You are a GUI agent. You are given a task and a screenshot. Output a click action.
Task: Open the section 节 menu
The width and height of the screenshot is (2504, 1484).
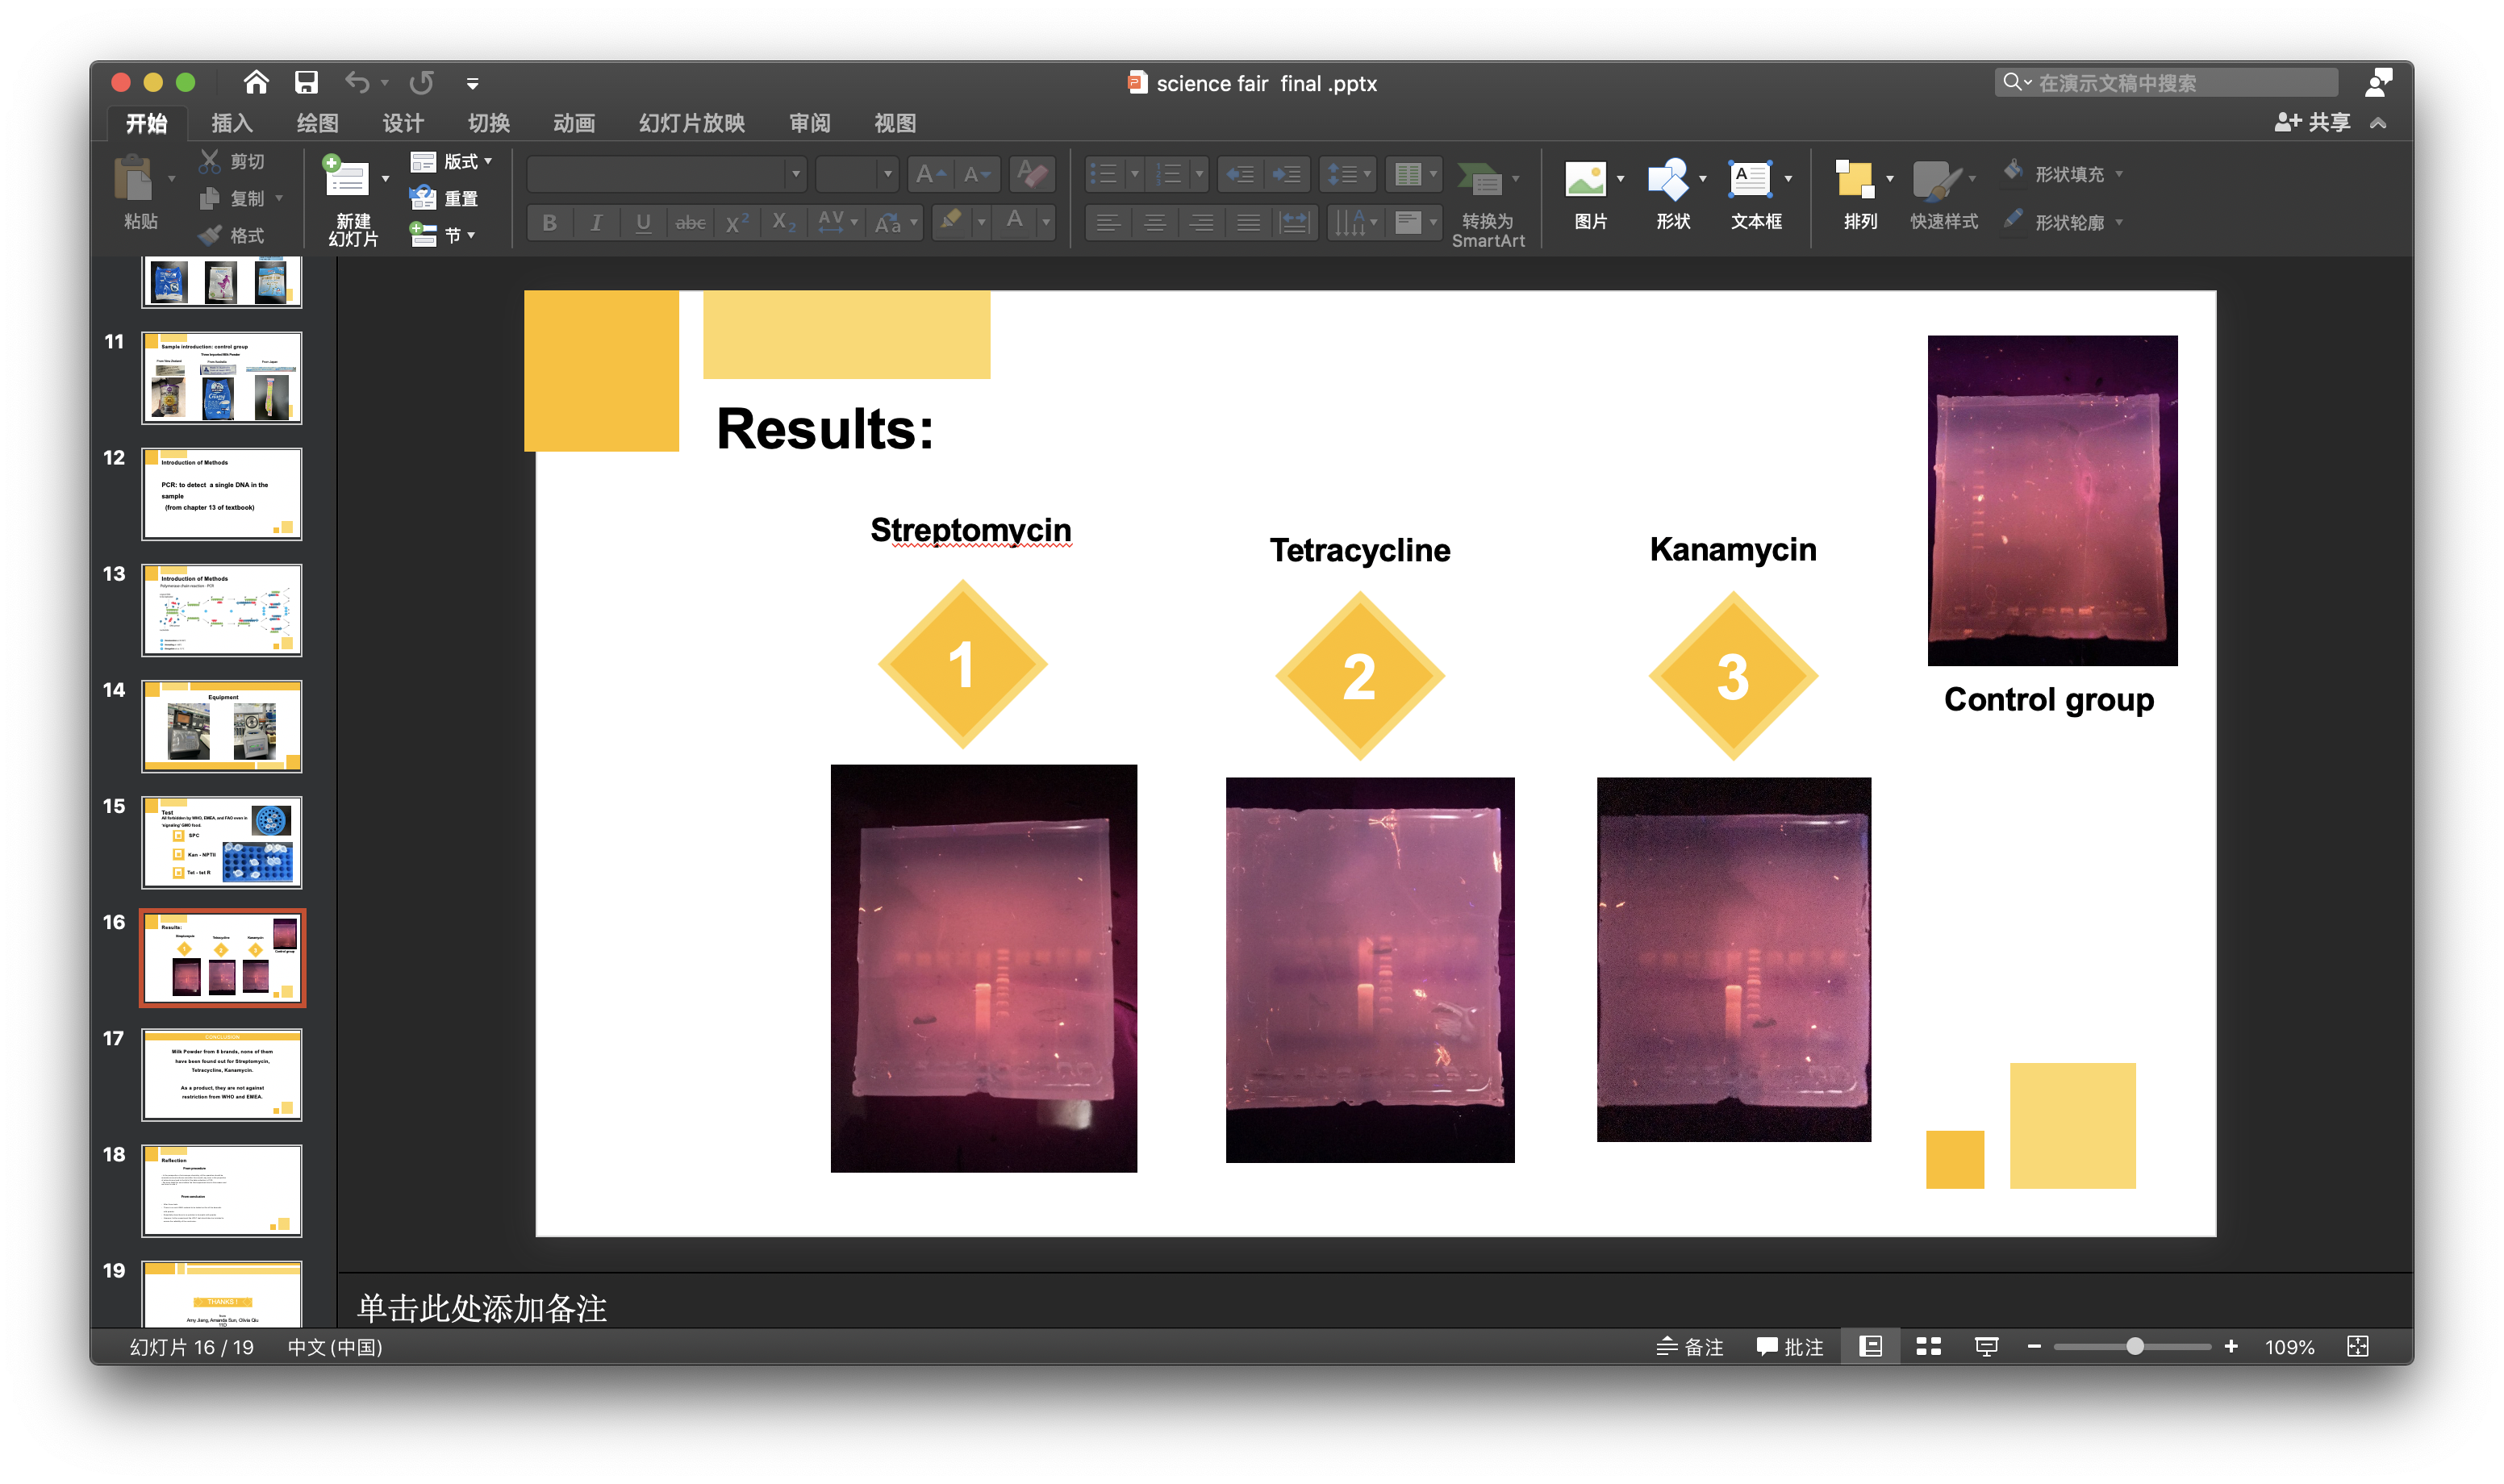click(x=442, y=235)
